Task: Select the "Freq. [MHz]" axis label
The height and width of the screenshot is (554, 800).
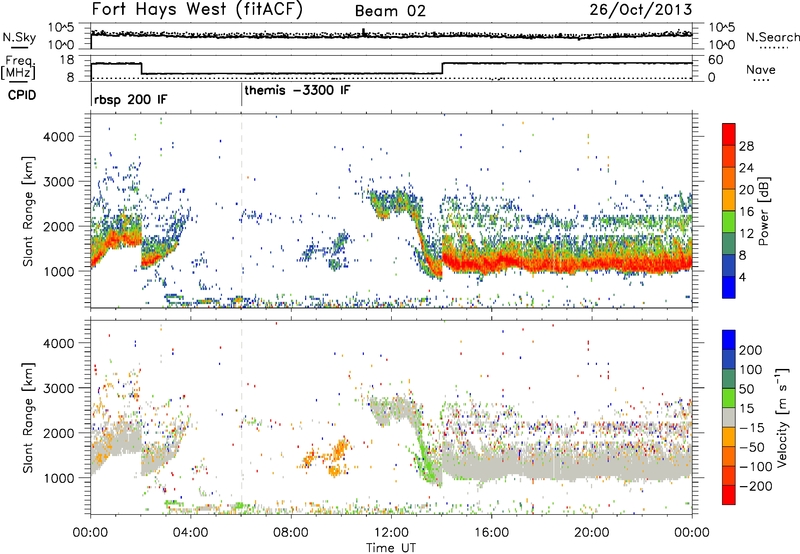Action: point(18,68)
